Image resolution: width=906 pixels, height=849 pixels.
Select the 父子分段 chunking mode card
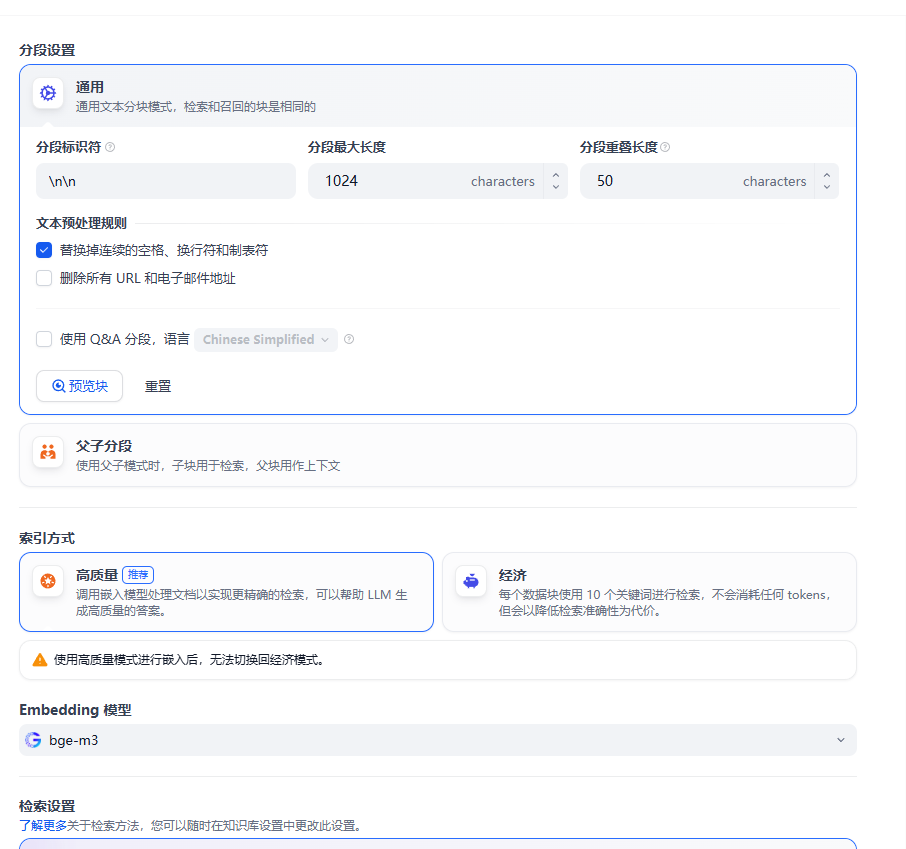[437, 455]
